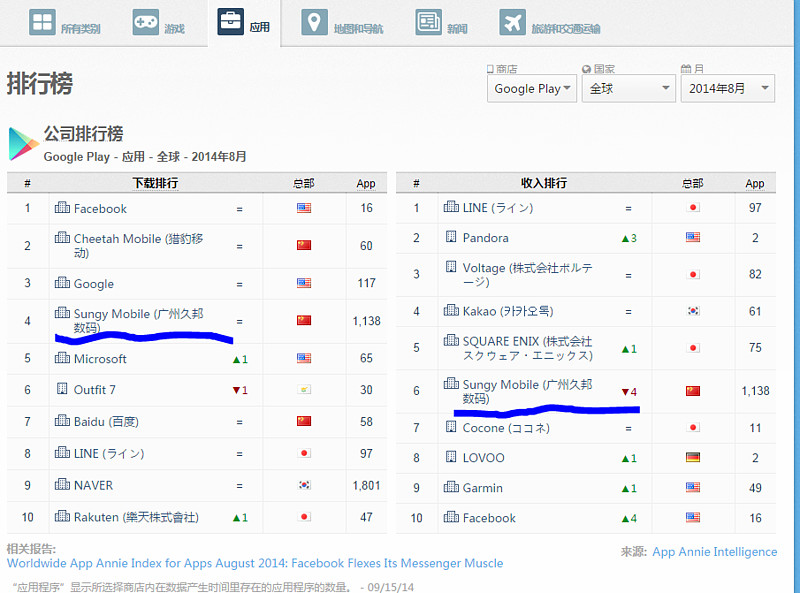Click Cocone in the revenue ranking
The image size is (800, 593).
coord(506,428)
